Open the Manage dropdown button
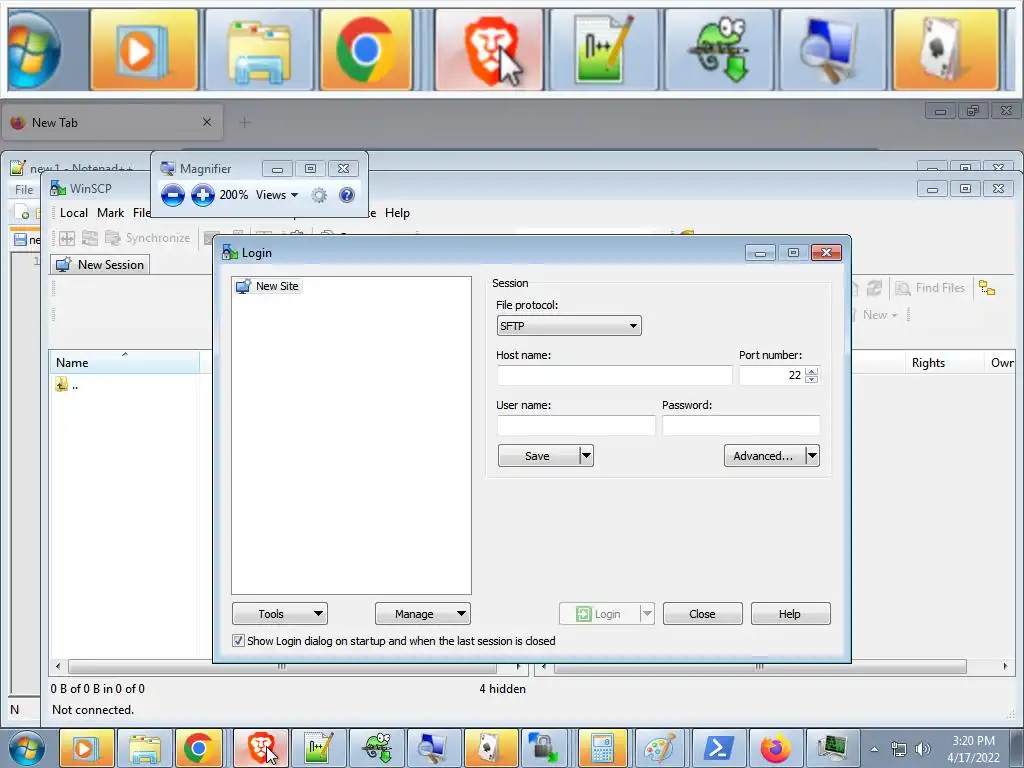This screenshot has width=1024, height=768. [423, 614]
